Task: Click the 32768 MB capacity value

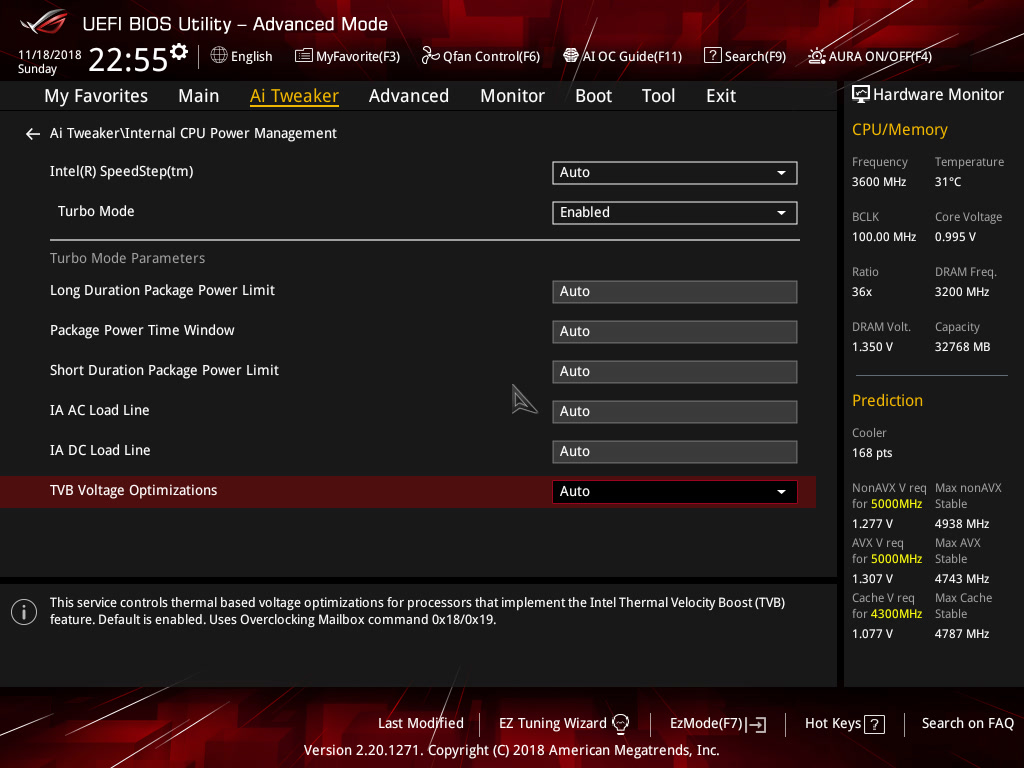Action: pyautogui.click(x=962, y=347)
